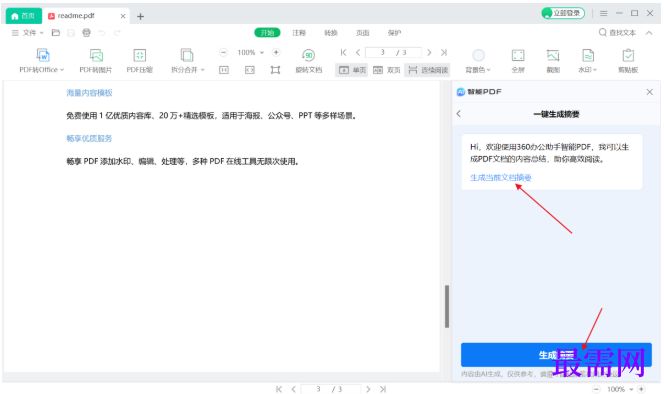
Task: Go to previous page using toolbar arrow
Action: [358, 52]
